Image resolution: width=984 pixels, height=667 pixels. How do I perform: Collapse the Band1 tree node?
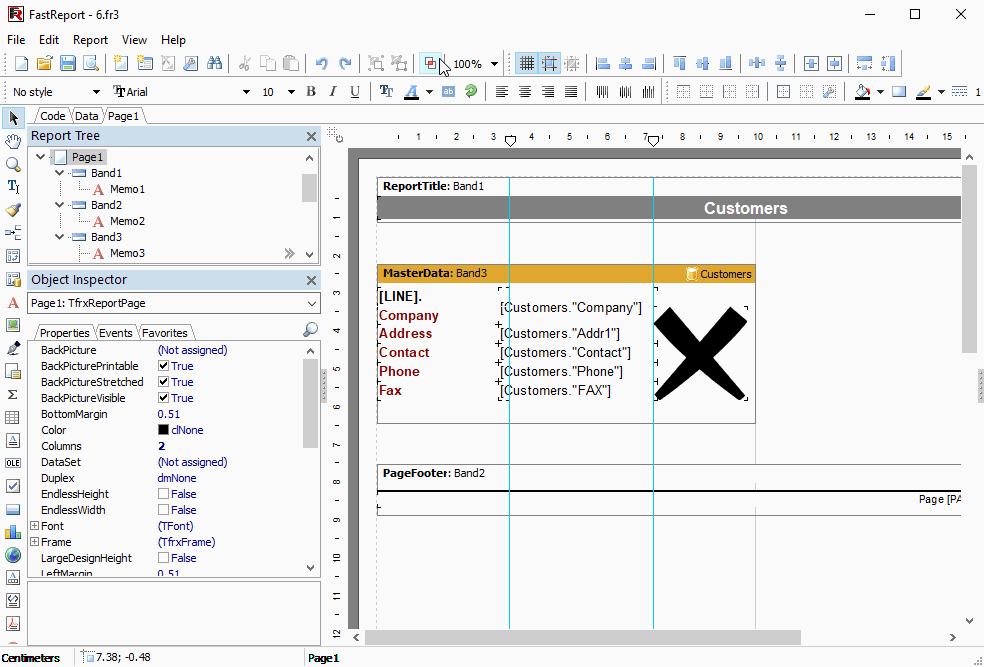[x=60, y=173]
